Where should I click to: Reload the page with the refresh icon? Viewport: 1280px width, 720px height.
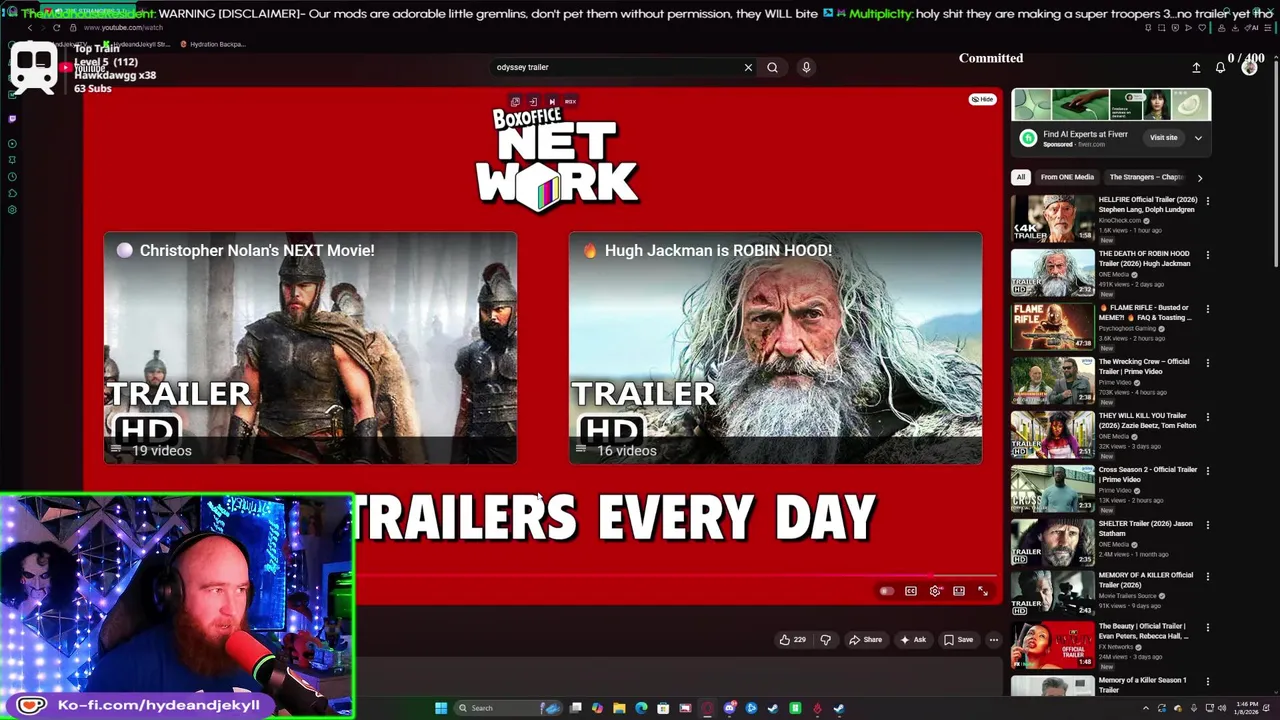56,27
